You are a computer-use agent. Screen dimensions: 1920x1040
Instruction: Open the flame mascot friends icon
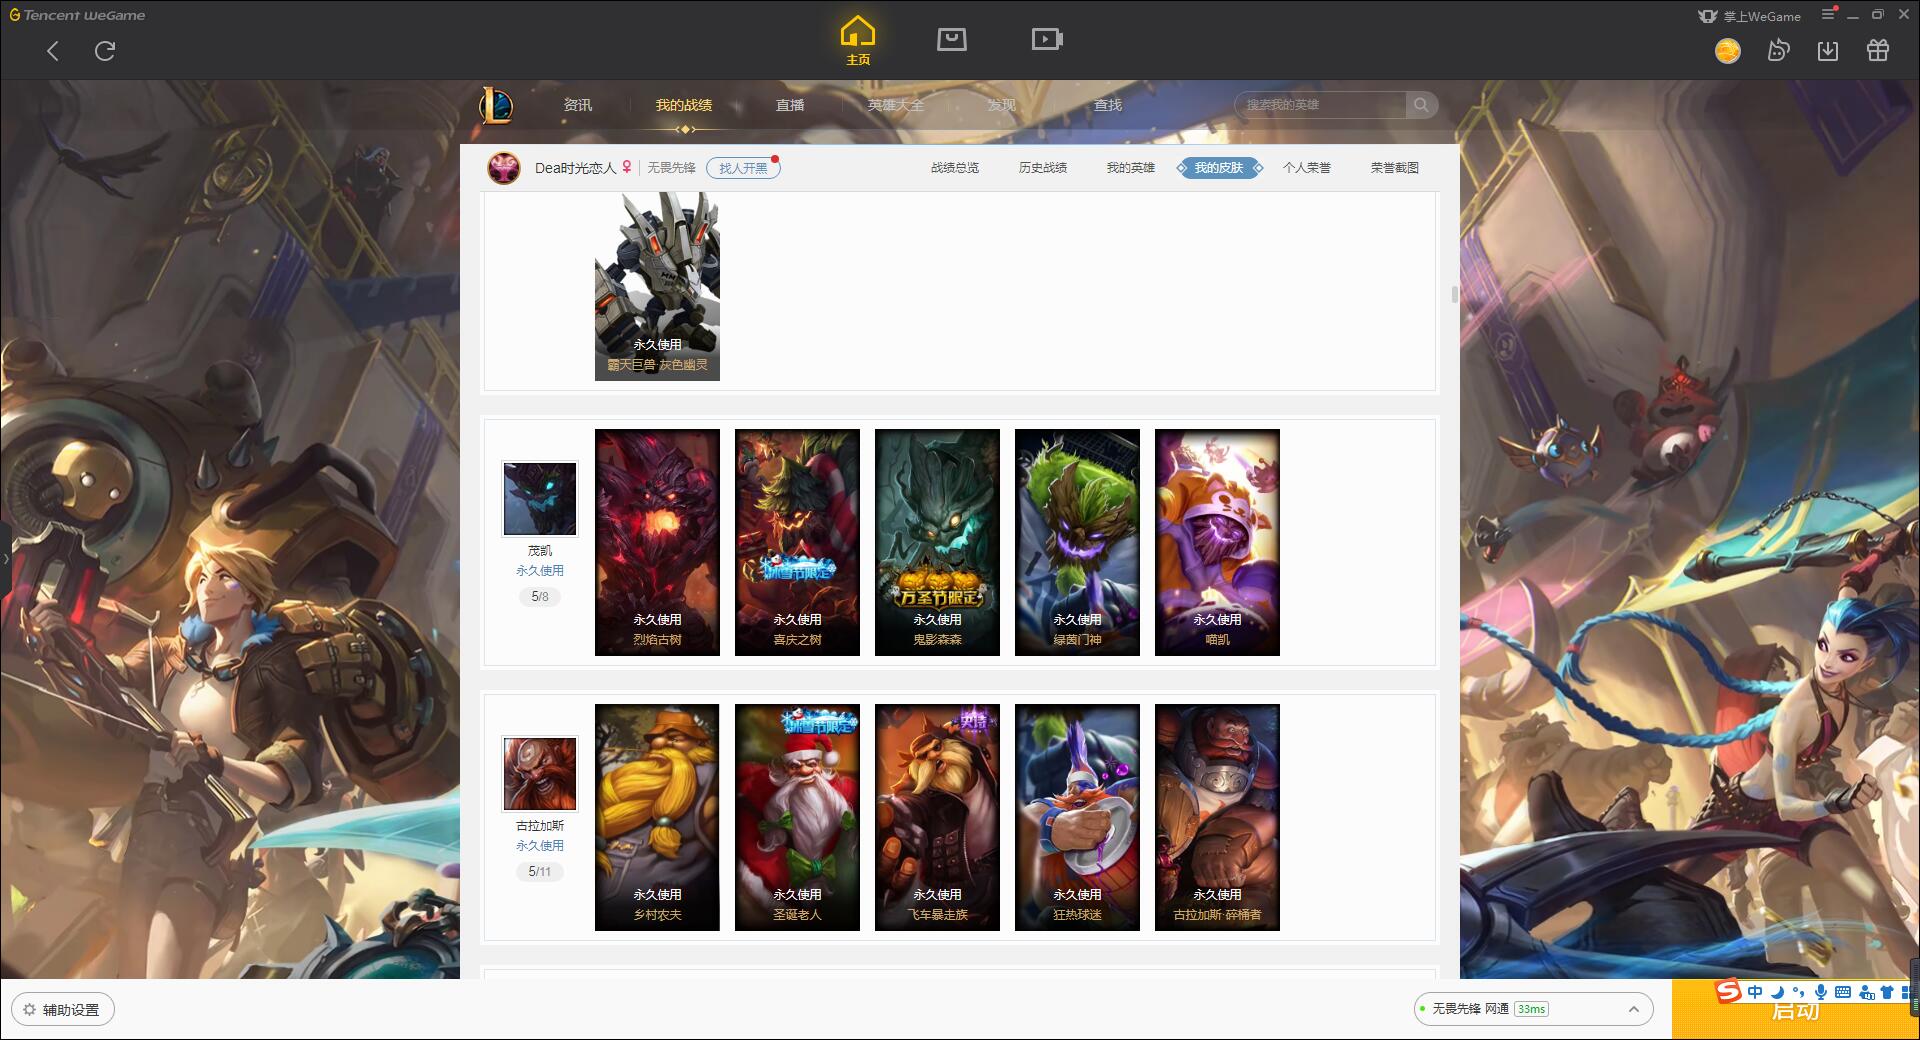pyautogui.click(x=1778, y=51)
